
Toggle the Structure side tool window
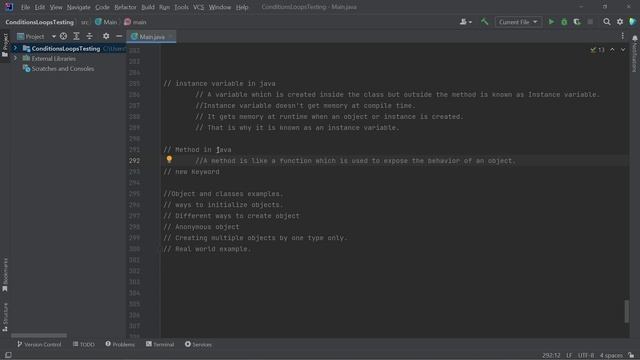coord(5,317)
